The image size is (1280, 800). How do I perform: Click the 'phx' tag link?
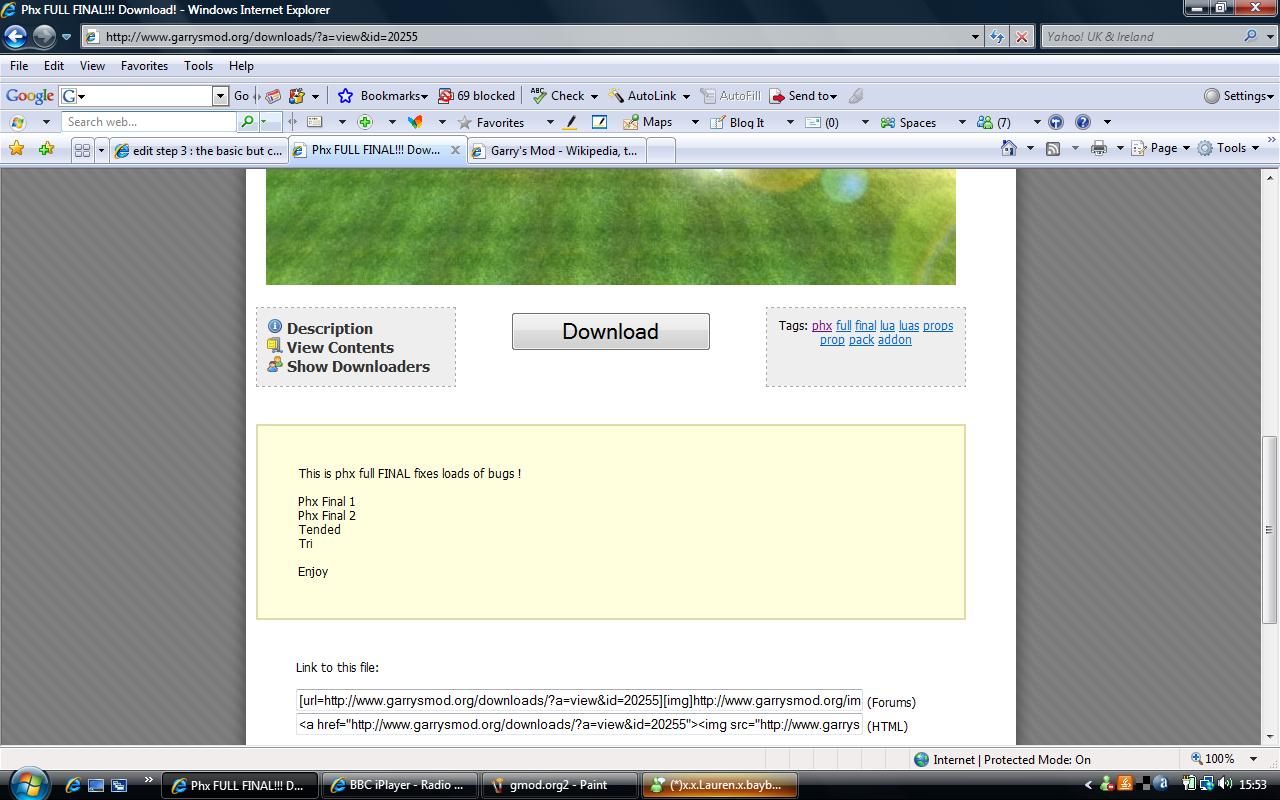pos(822,326)
